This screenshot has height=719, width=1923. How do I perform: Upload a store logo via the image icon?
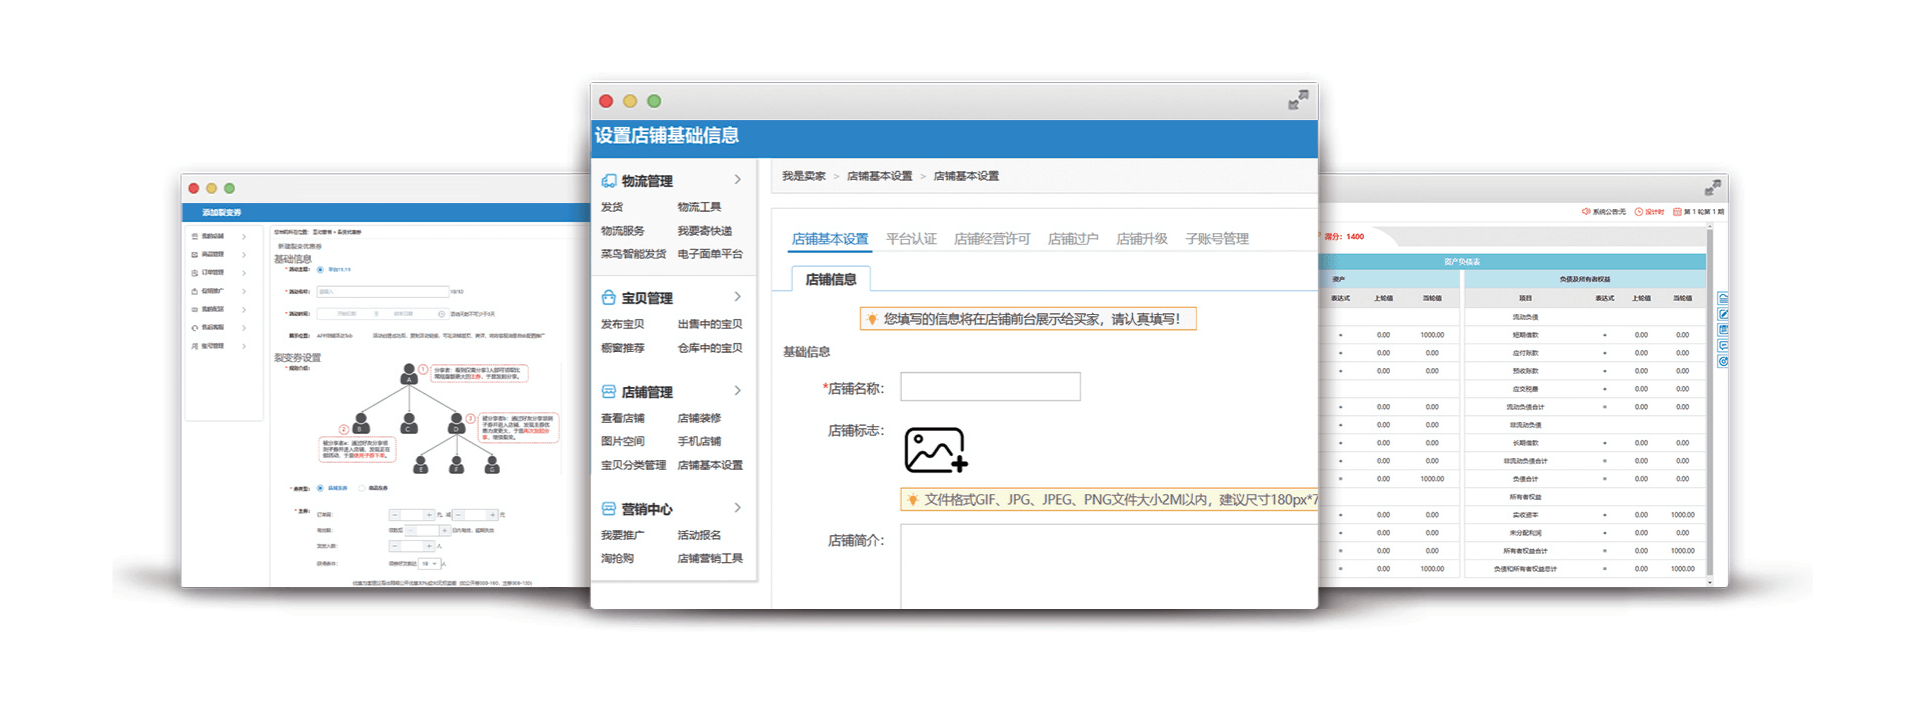point(935,450)
